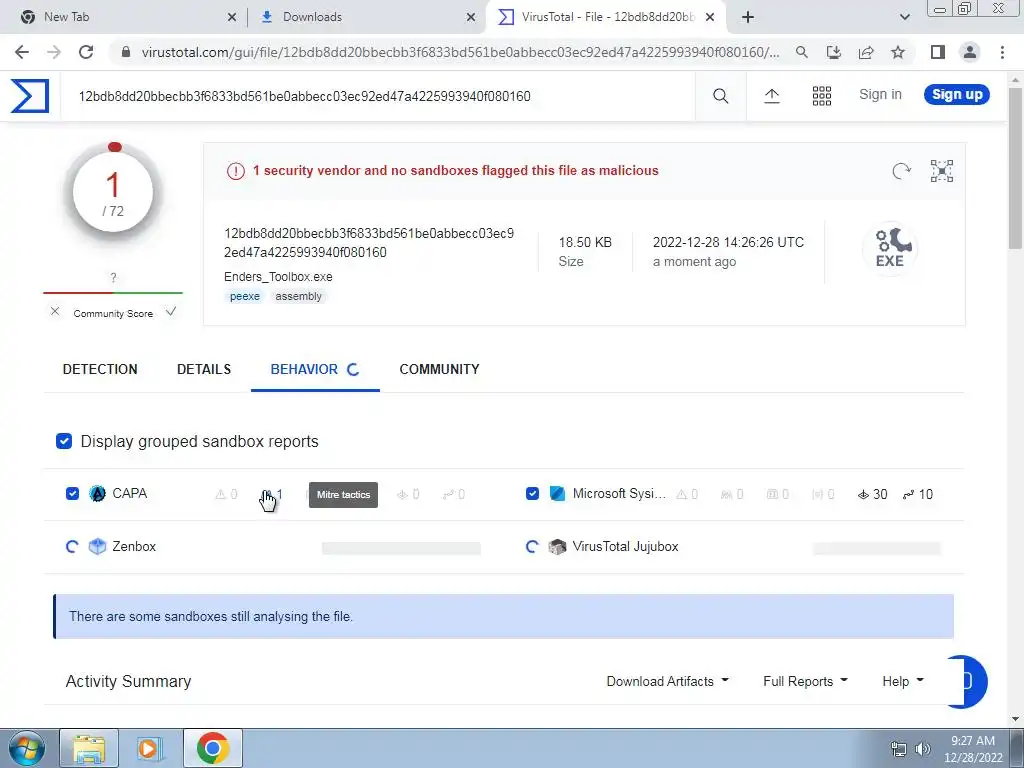Viewport: 1024px width, 768px height.
Task: Click the 2022-12-28 14:26:26 UTC timestamp
Action: [728, 242]
